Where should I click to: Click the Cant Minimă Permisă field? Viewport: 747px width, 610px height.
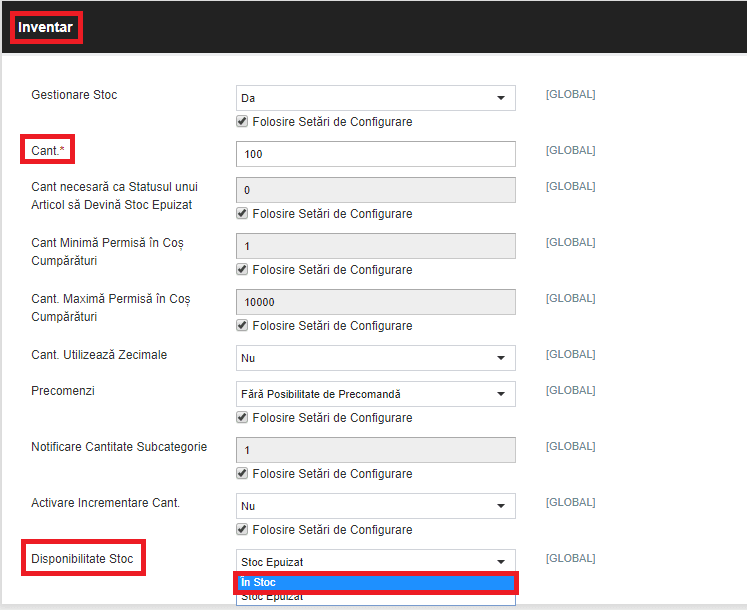tap(375, 246)
